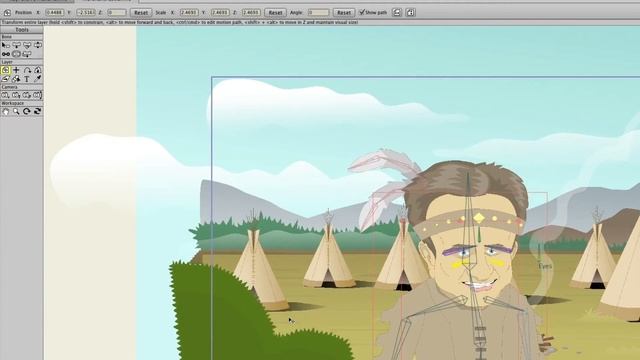Click the Flip Layer Vertically icon

pos(410,13)
